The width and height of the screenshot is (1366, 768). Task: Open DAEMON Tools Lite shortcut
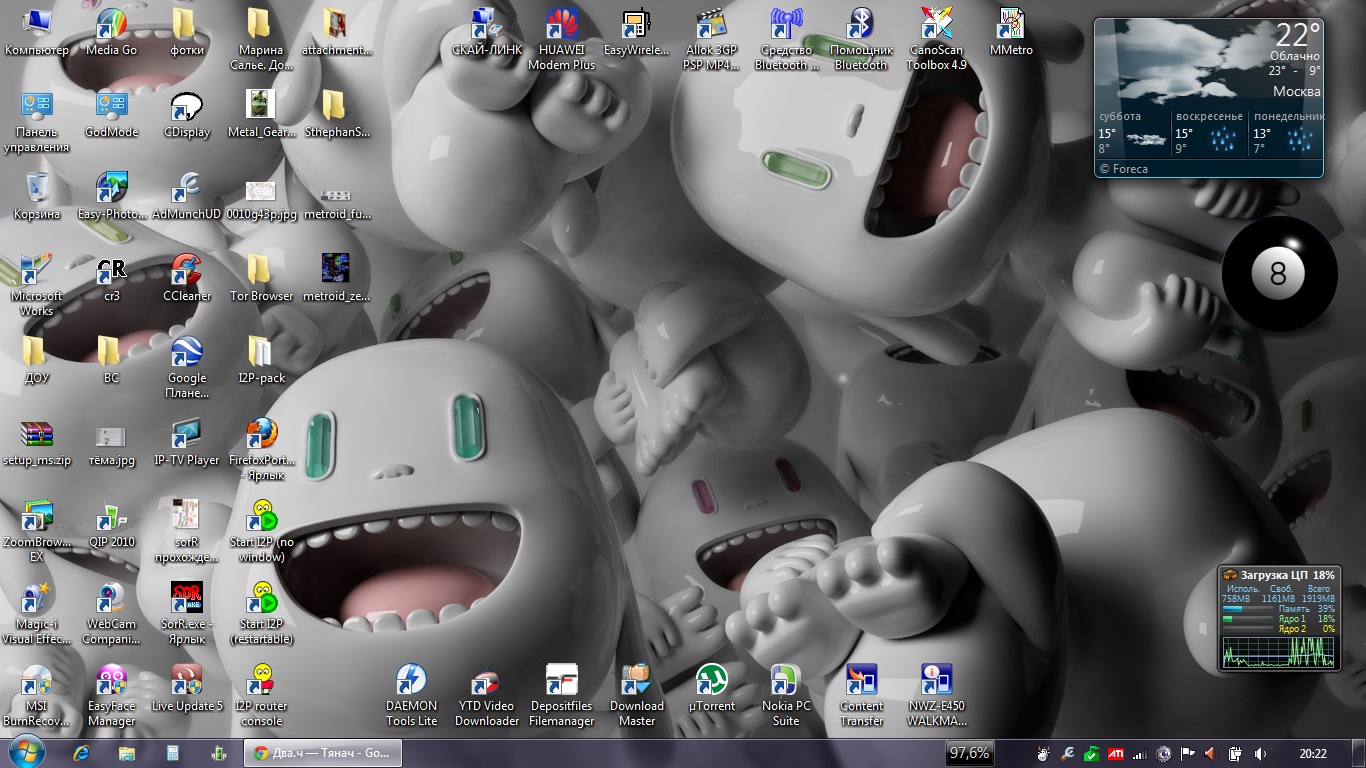[x=411, y=681]
